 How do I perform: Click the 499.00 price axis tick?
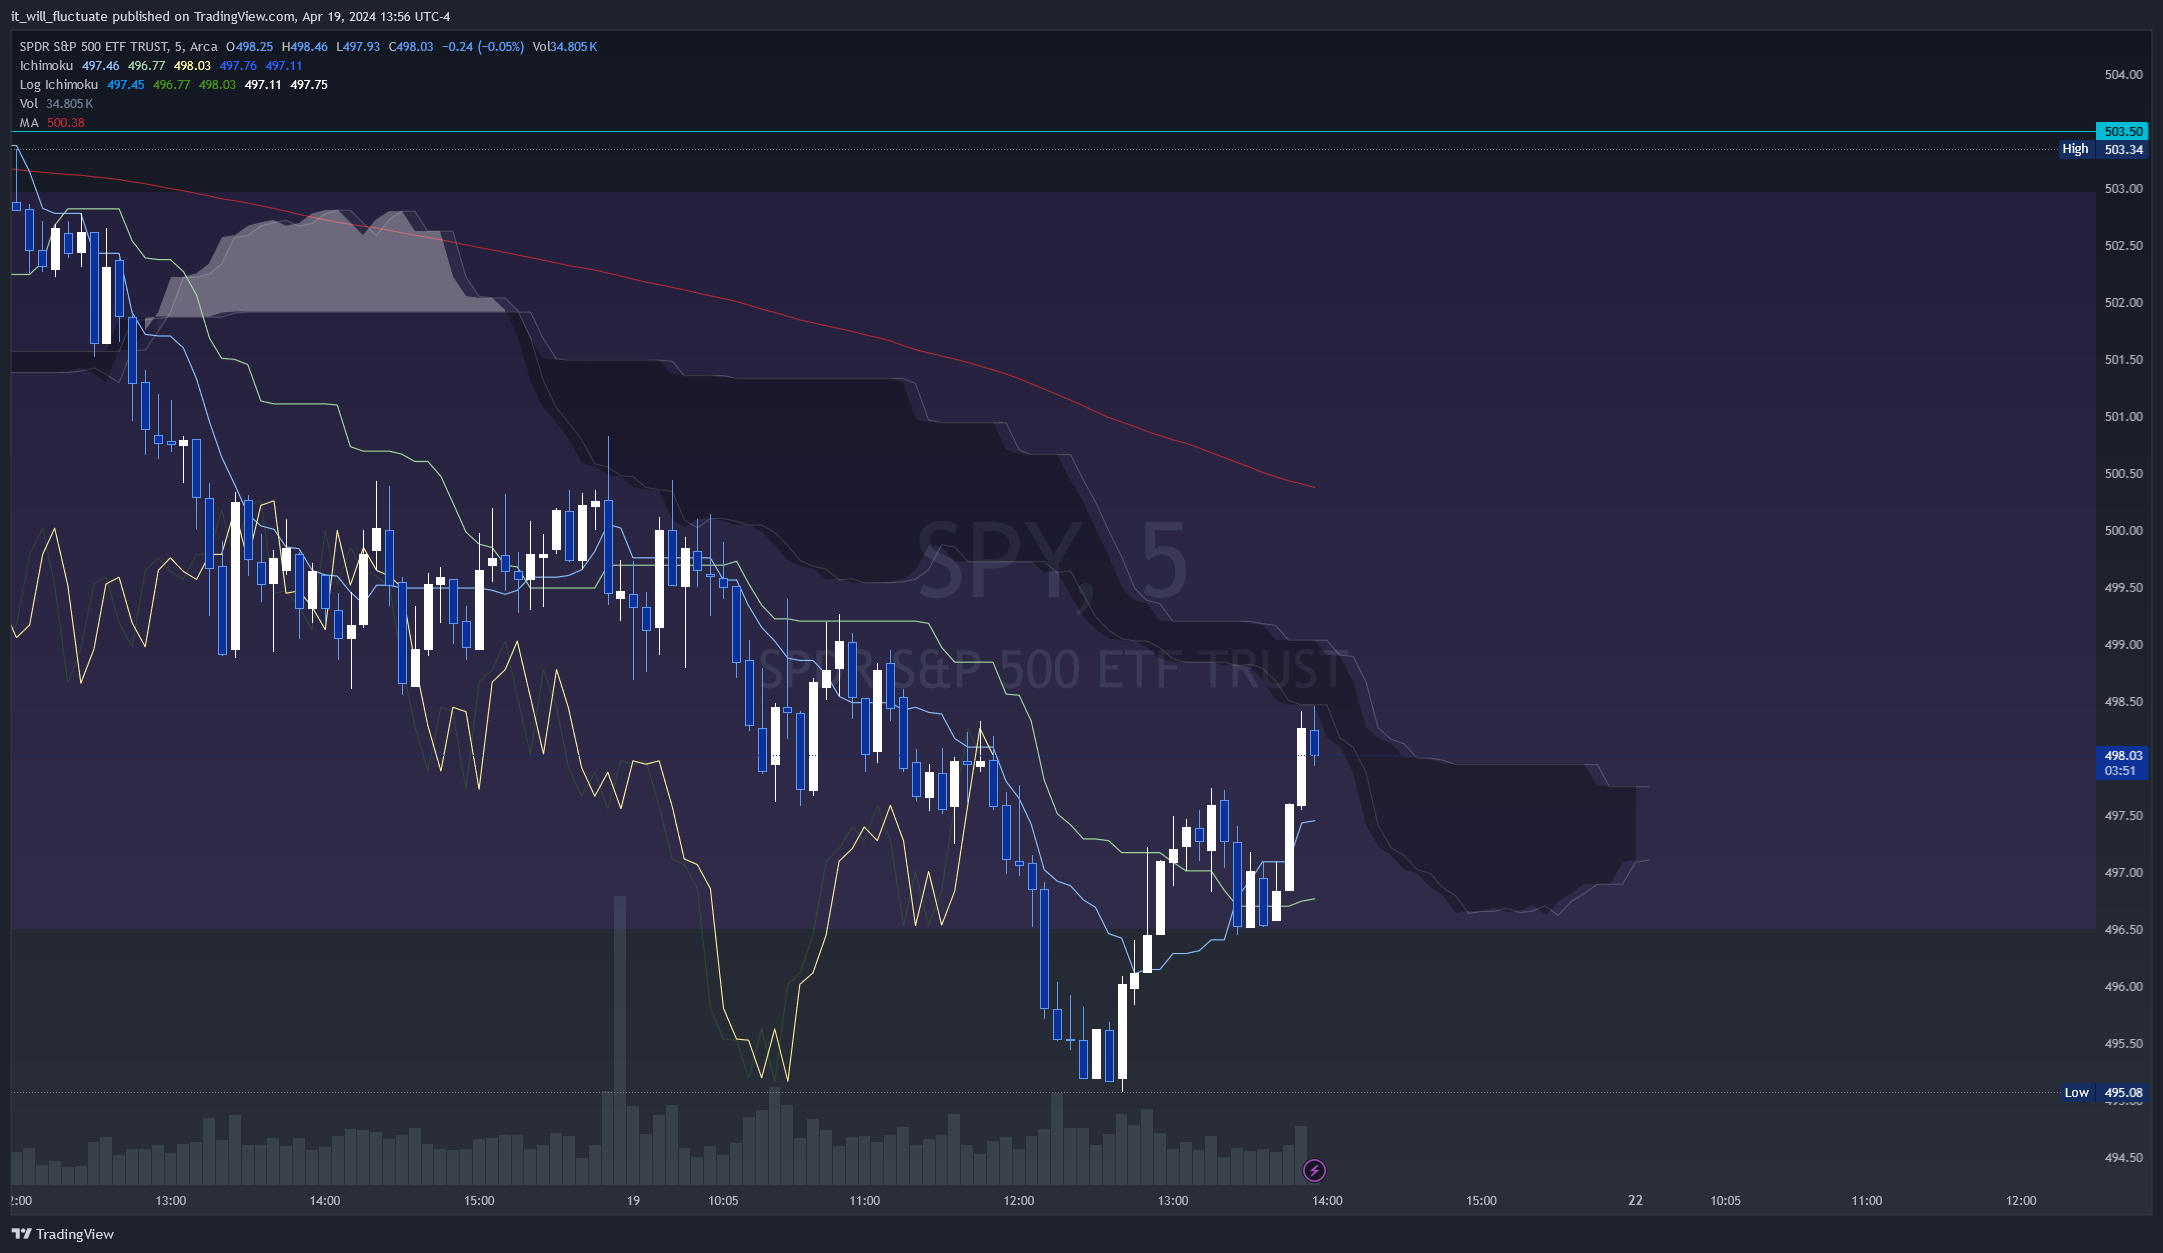(2123, 645)
